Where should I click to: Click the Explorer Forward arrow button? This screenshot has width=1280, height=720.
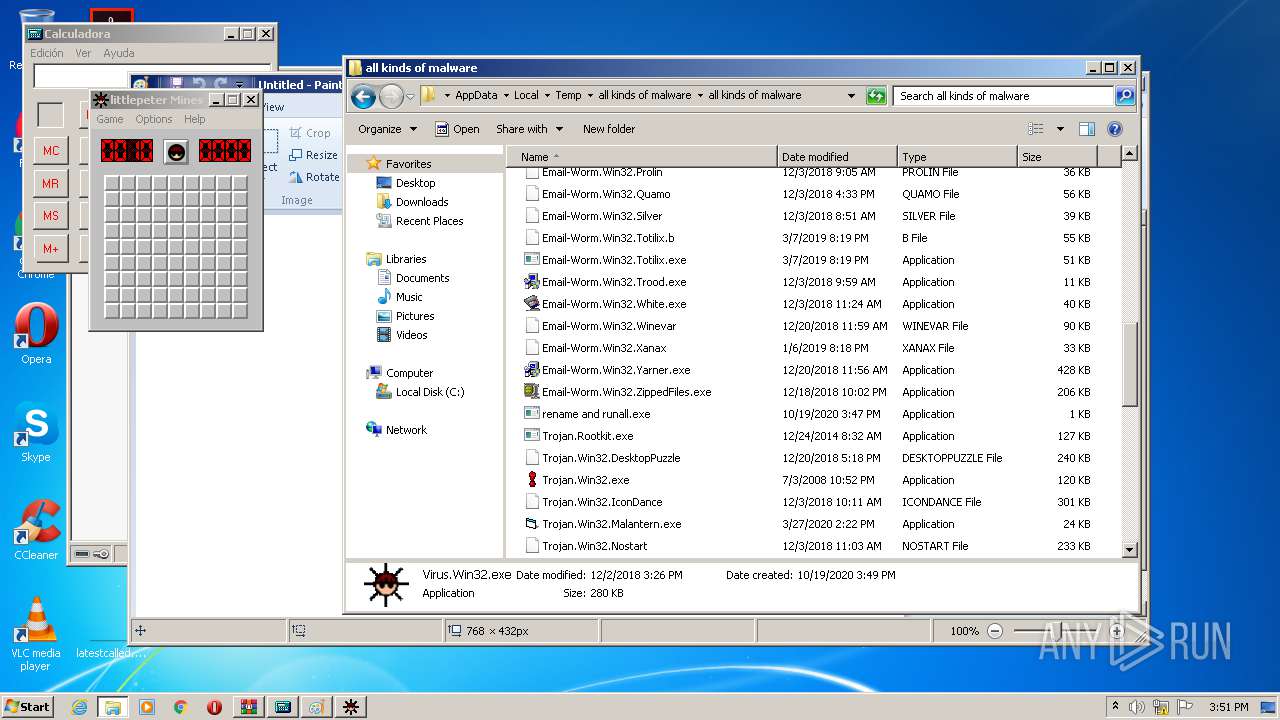[391, 96]
